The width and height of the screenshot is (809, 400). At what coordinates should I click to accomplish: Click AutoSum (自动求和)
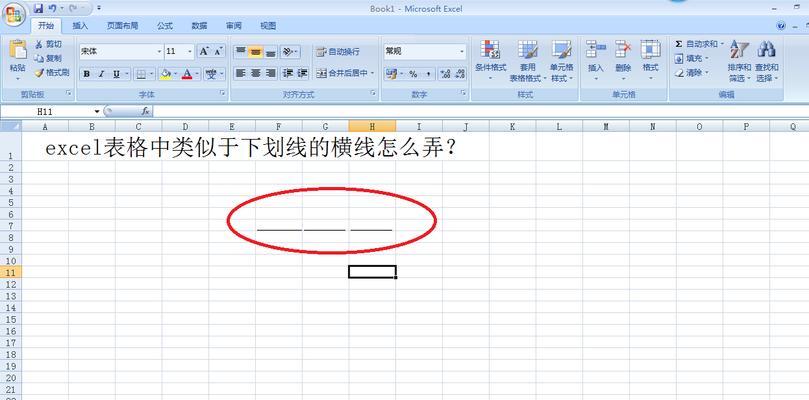click(x=699, y=44)
